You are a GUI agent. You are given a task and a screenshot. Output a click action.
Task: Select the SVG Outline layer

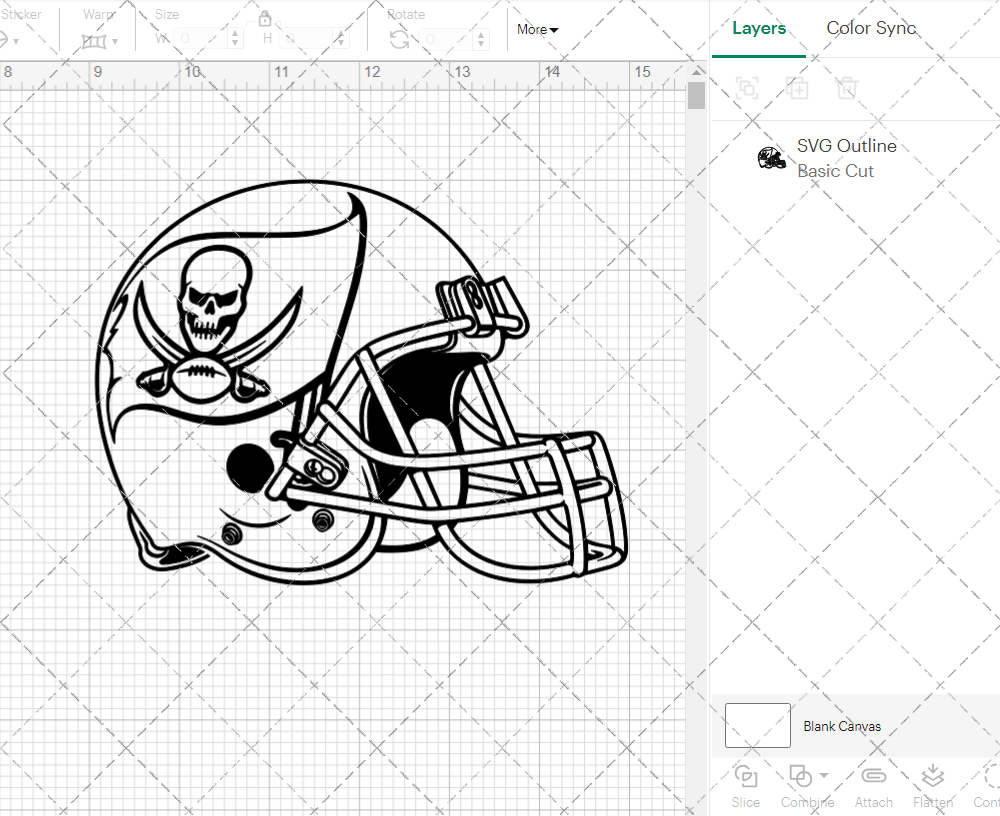coord(846,158)
